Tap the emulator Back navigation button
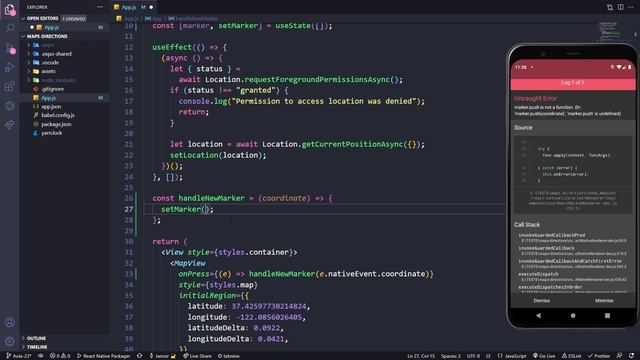Image resolution: width=640 pixels, height=360 pixels. click(538, 316)
